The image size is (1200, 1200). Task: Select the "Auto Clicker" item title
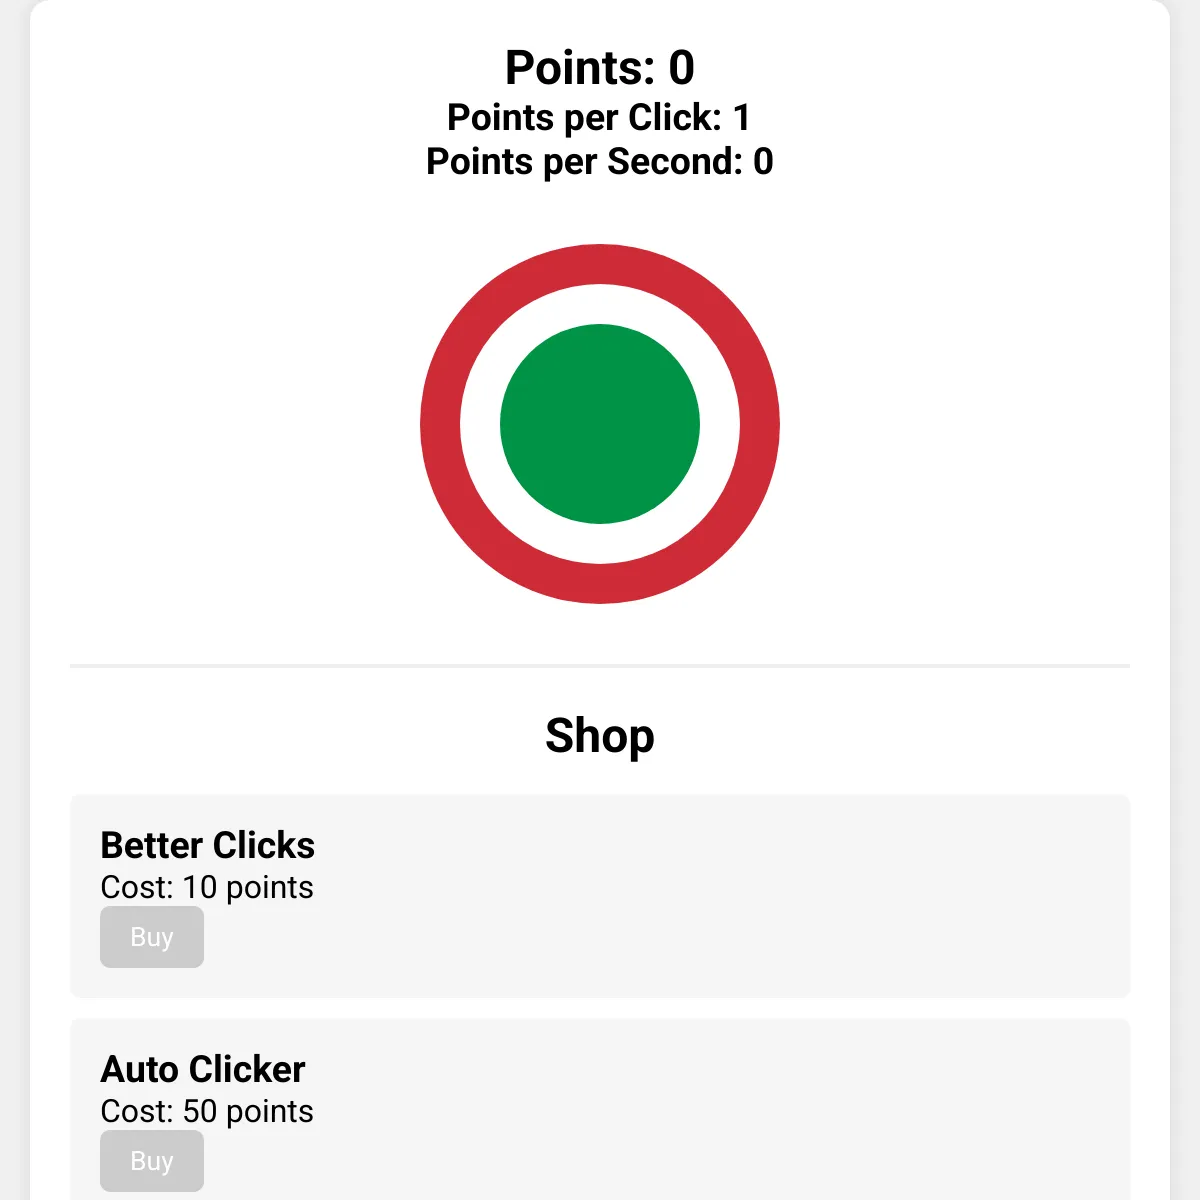tap(203, 1070)
